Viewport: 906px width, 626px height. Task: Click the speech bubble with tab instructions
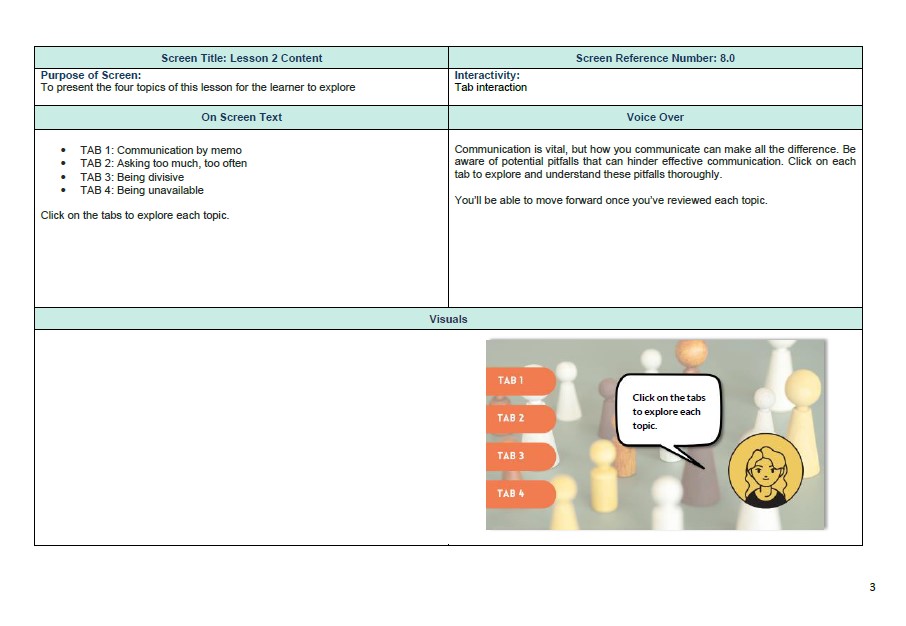point(668,411)
